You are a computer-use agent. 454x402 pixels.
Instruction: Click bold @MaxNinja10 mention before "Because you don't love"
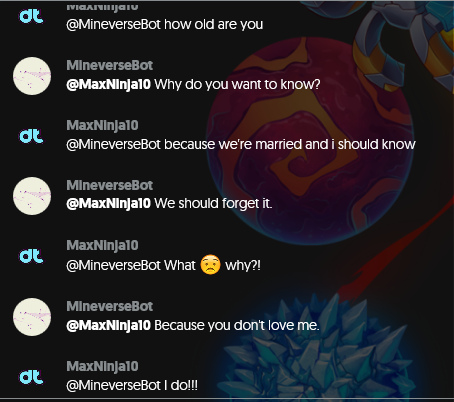click(109, 325)
